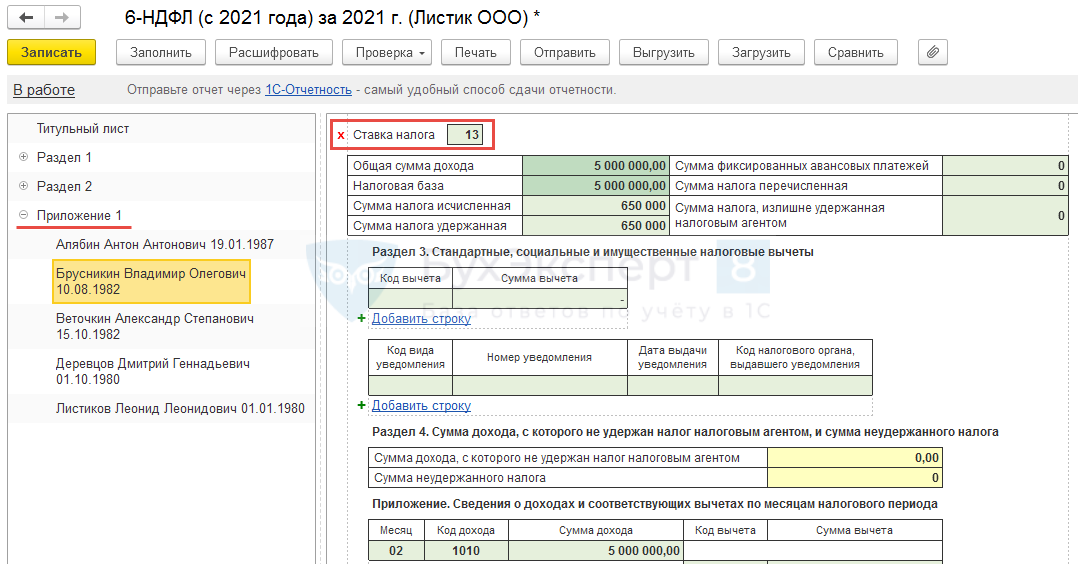Click the Код дохода cell 1010
Image resolution: width=1078 pixels, height=564 pixels.
466,551
